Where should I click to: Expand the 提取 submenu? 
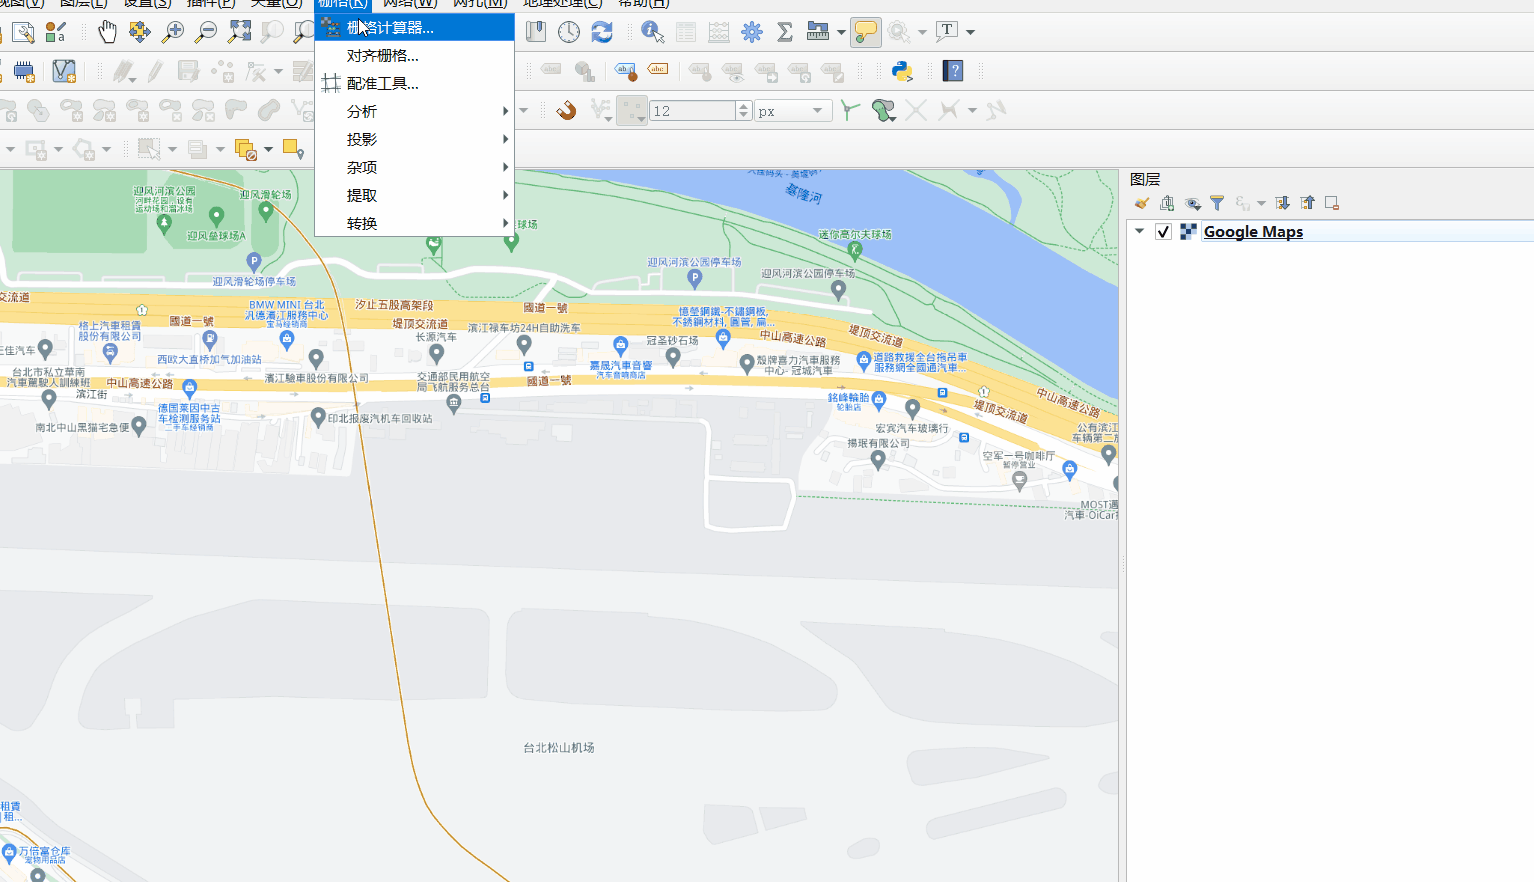414,195
